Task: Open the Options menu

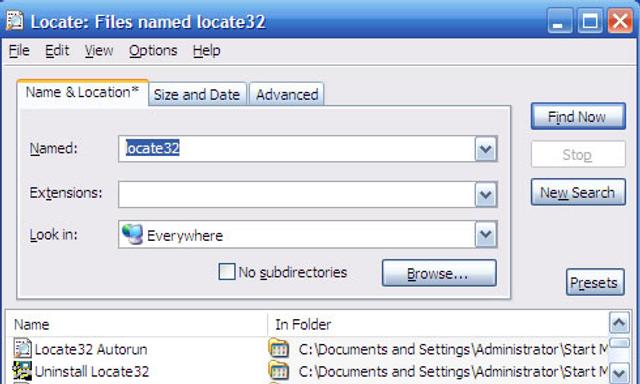Action: [x=153, y=51]
